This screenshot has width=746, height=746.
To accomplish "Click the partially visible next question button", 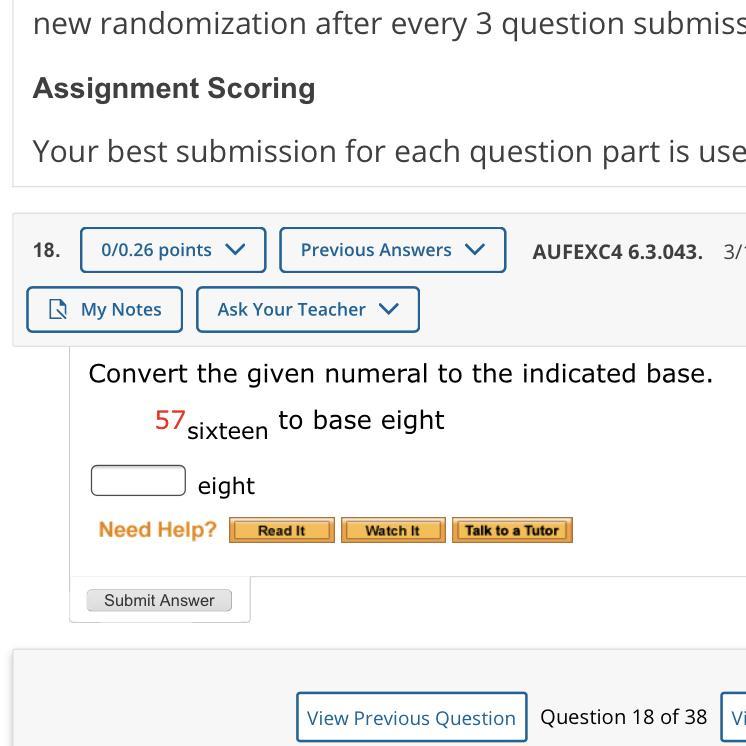I will (736, 718).
